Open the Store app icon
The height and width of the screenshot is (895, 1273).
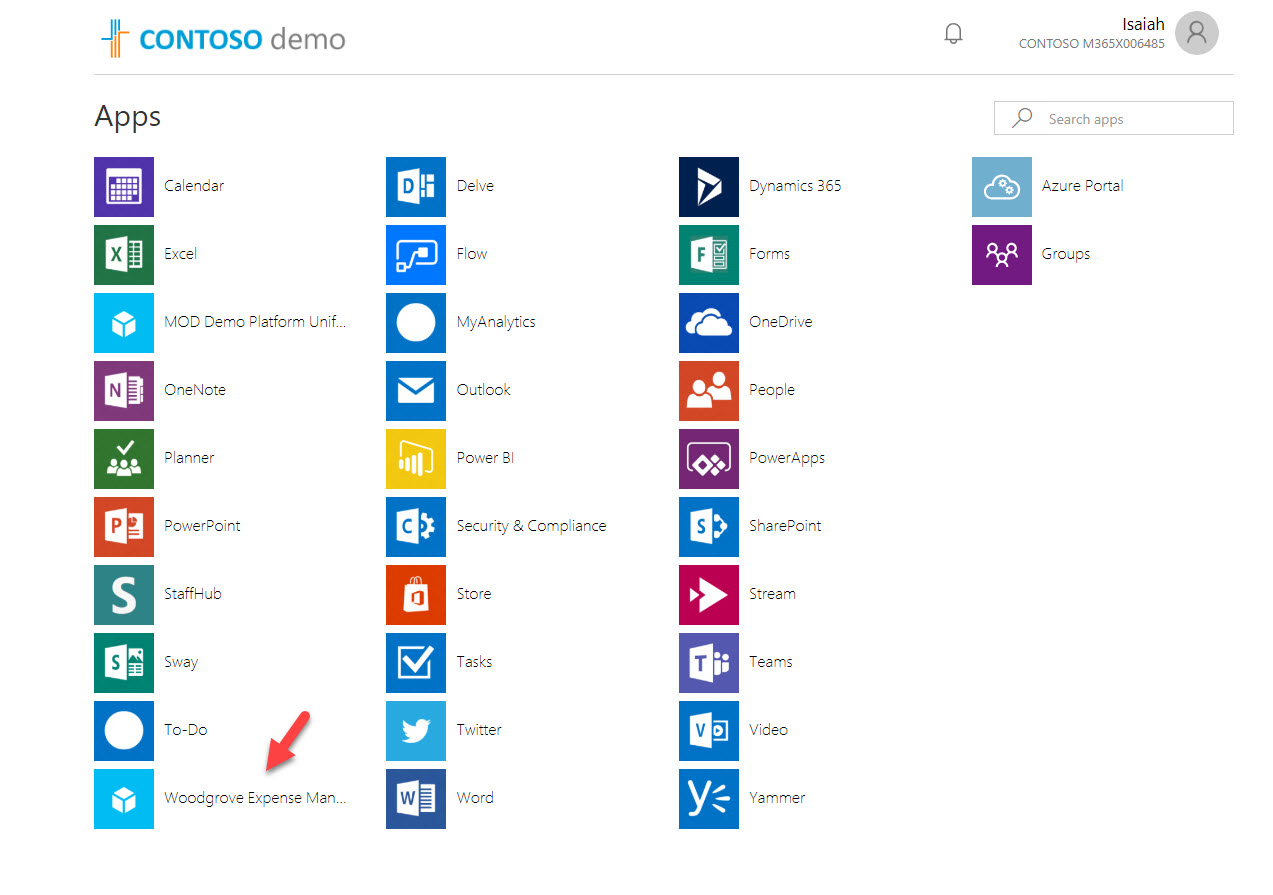click(x=416, y=594)
